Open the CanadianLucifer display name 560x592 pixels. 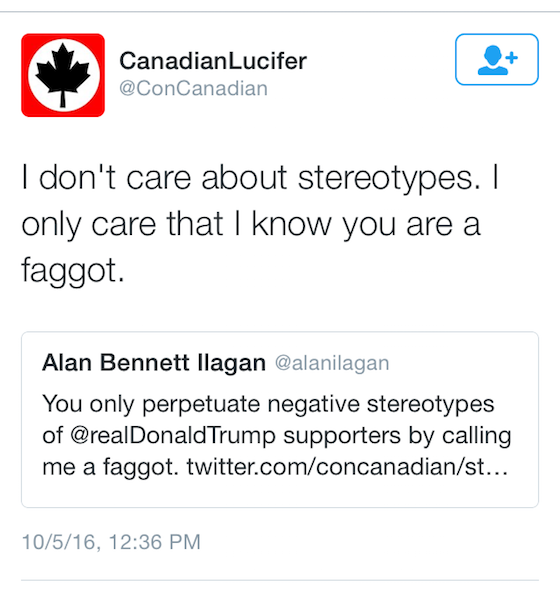pyautogui.click(x=213, y=61)
